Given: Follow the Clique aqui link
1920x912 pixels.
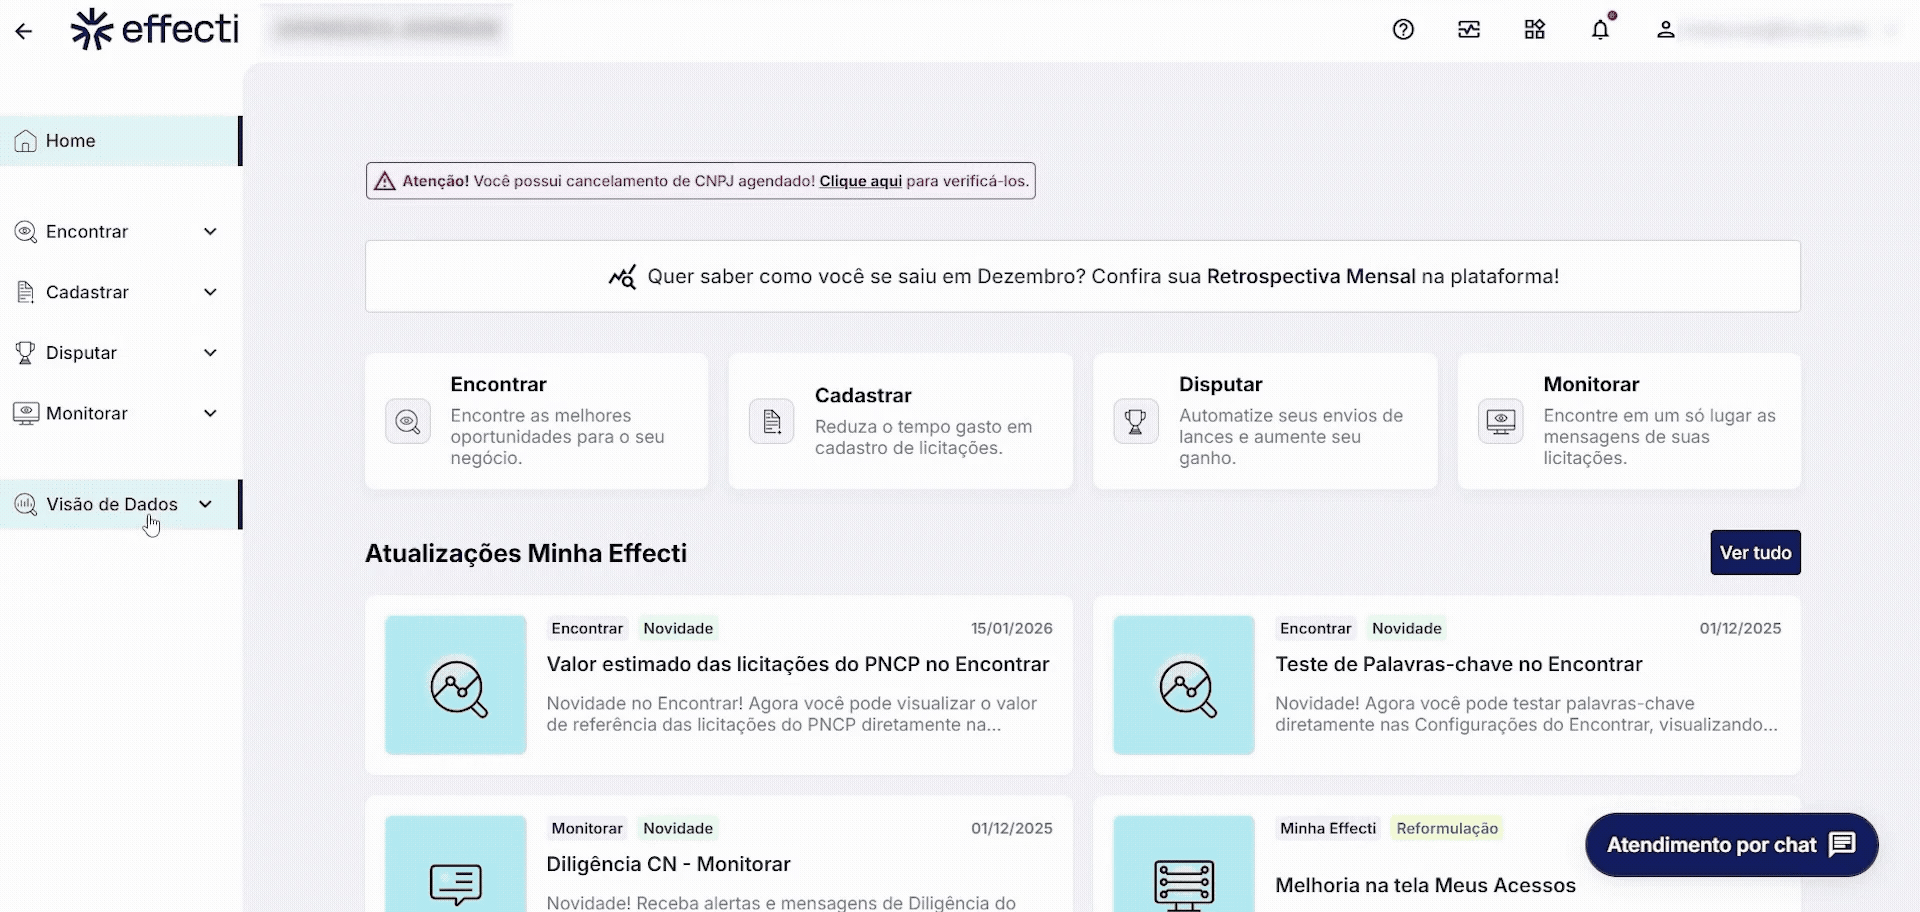Looking at the screenshot, I should pyautogui.click(x=860, y=181).
